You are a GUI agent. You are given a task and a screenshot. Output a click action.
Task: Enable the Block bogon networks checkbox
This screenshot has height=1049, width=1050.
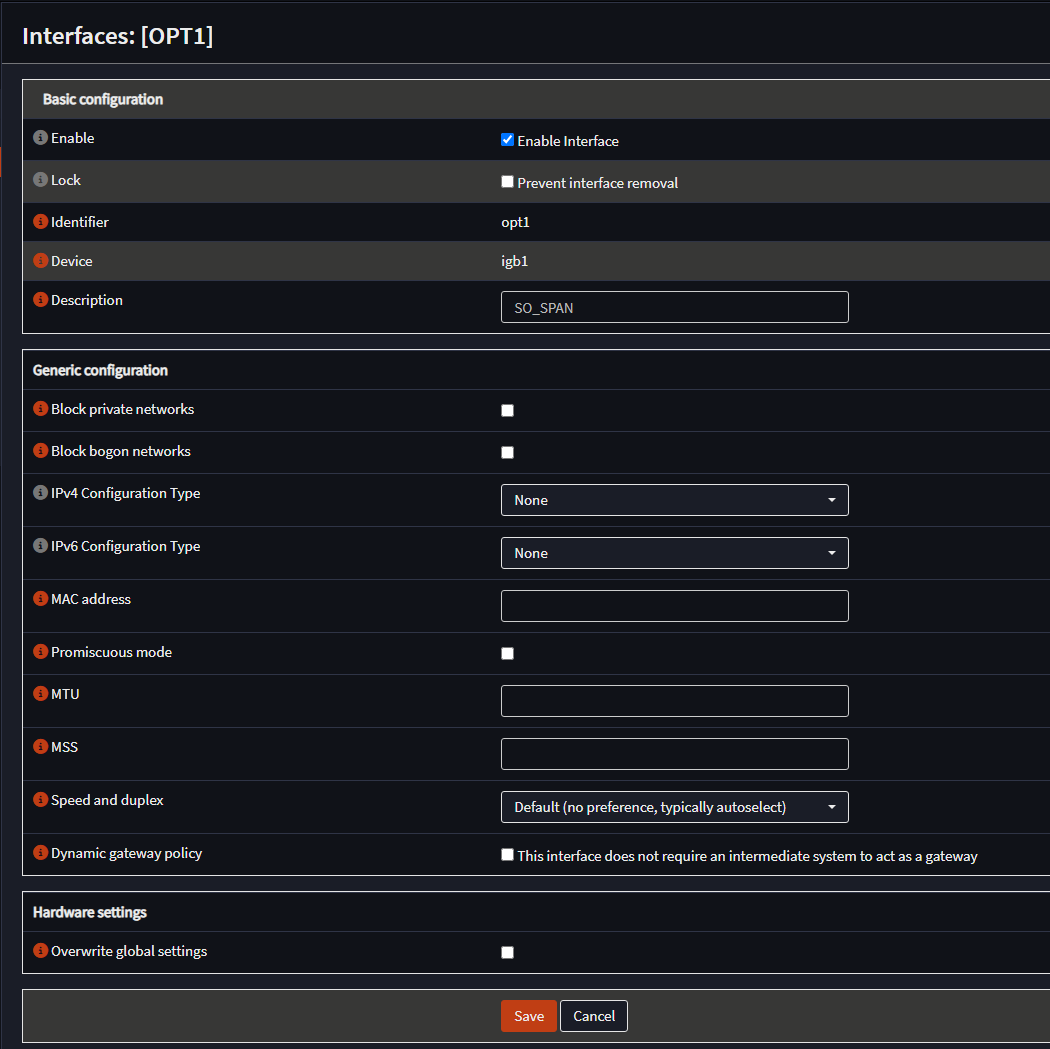(x=508, y=453)
